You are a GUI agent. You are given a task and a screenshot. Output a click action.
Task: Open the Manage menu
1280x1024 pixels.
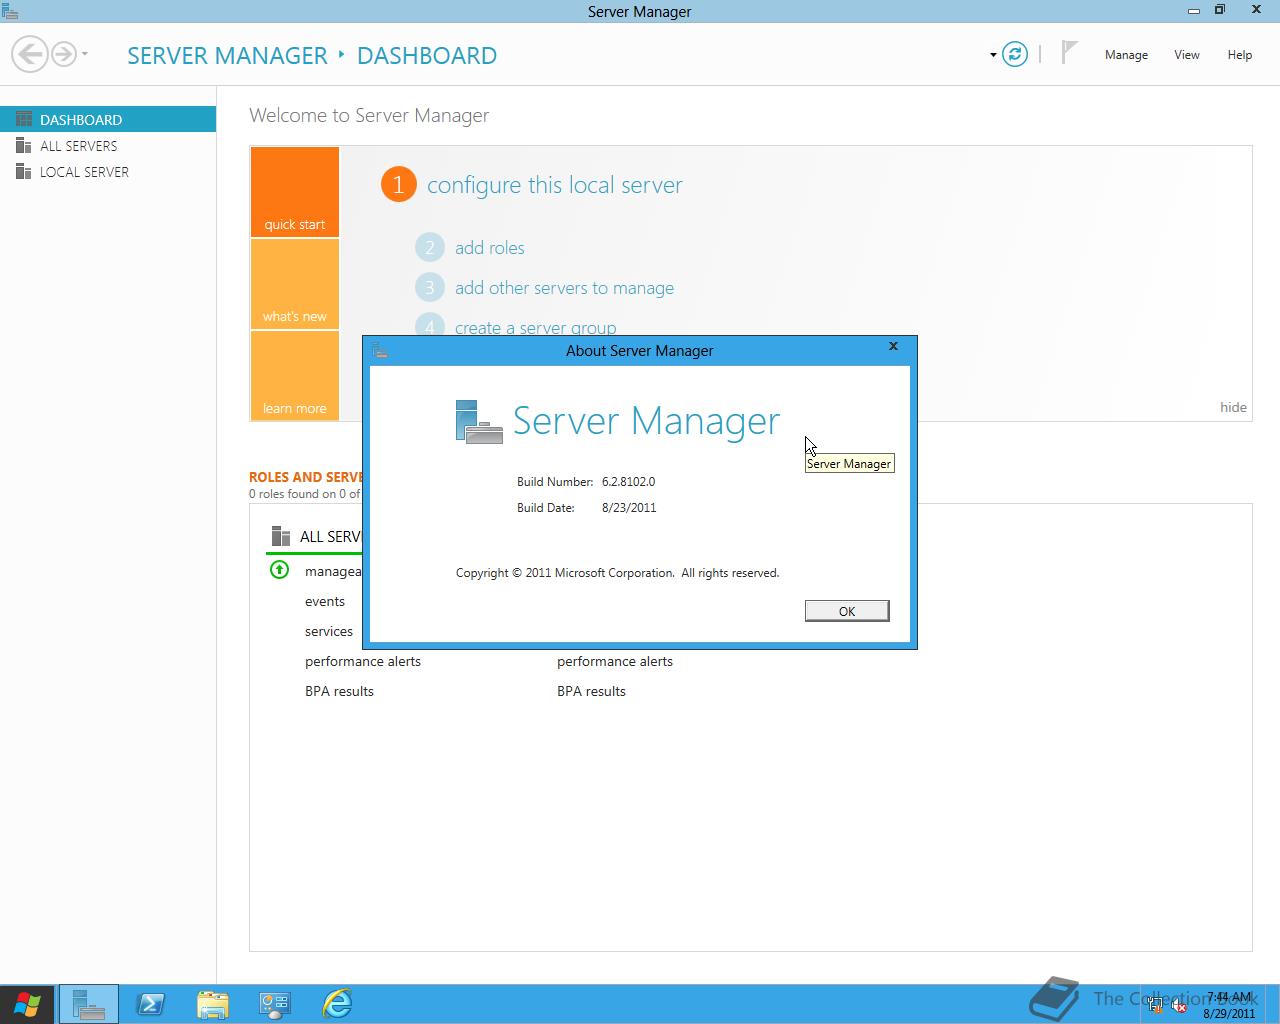pos(1126,55)
